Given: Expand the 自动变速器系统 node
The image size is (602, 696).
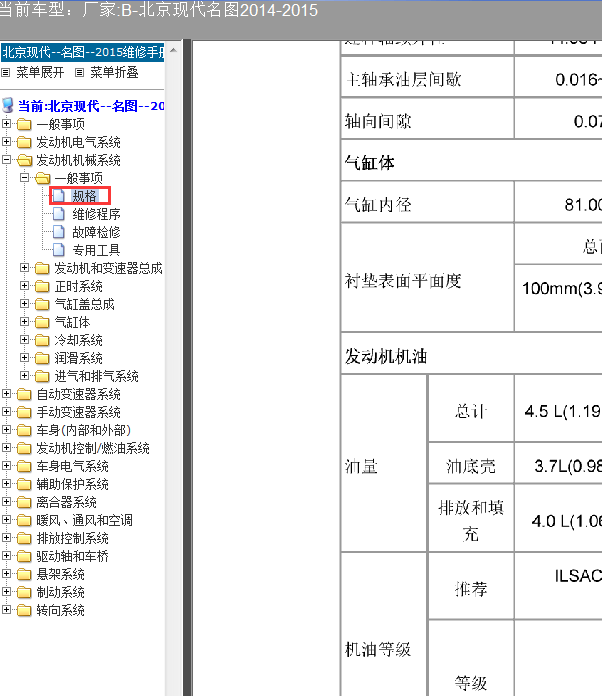Looking at the screenshot, I should (6, 394).
